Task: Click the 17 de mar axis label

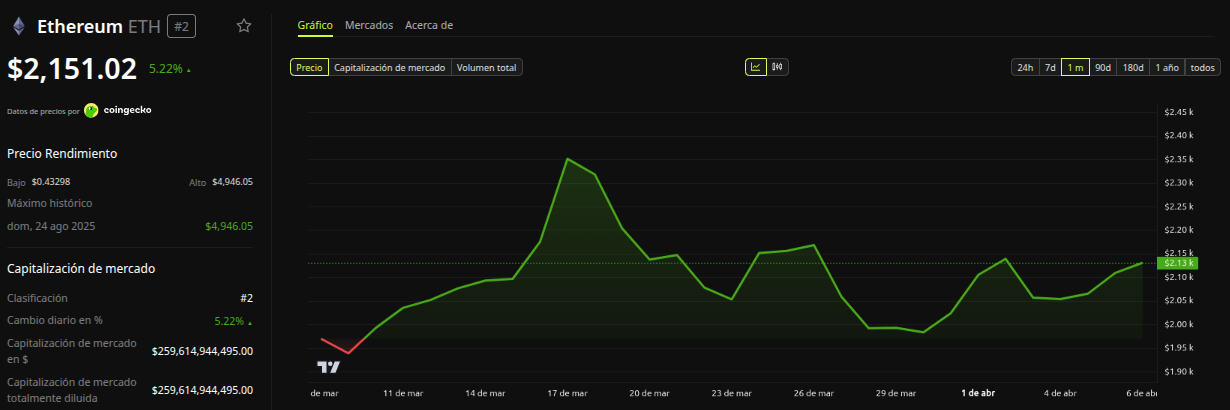Action: (567, 393)
